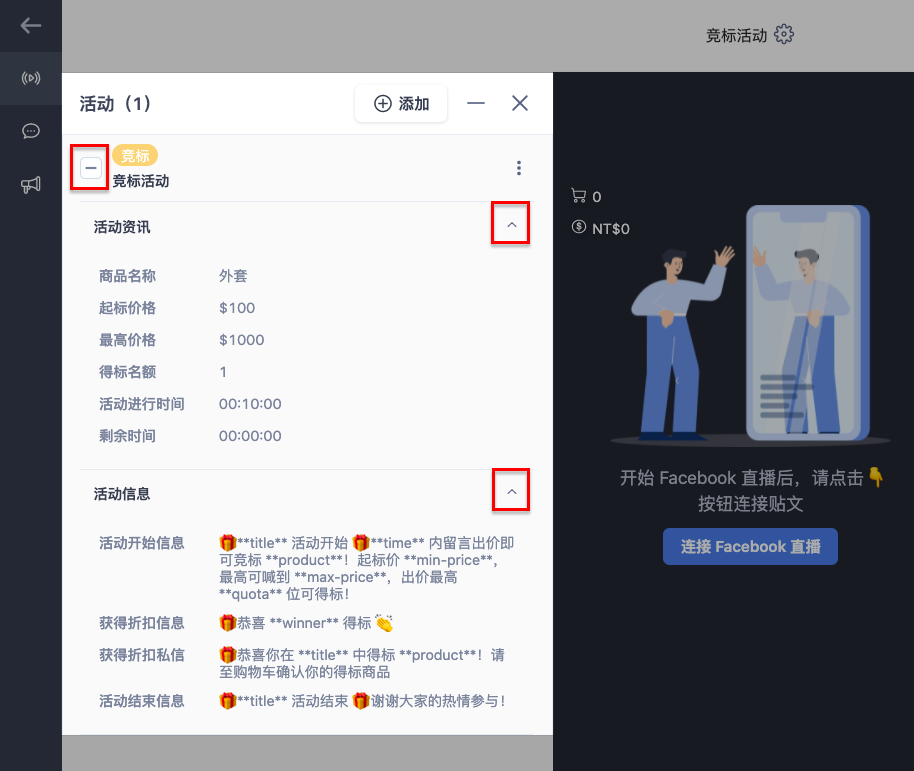Click the 活动进行时间 label
The image size is (914, 771).
click(x=142, y=404)
